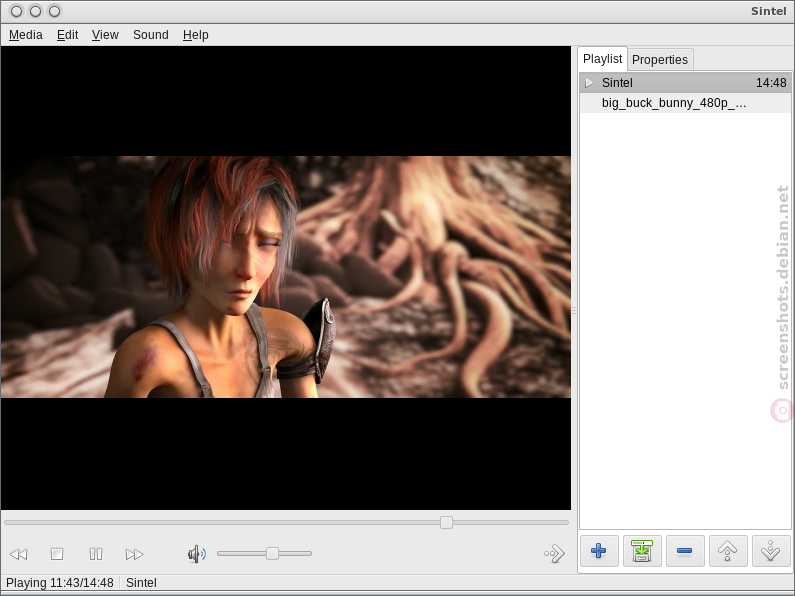The image size is (795, 596).
Task: Switch to the Playlist tab
Action: (602, 59)
